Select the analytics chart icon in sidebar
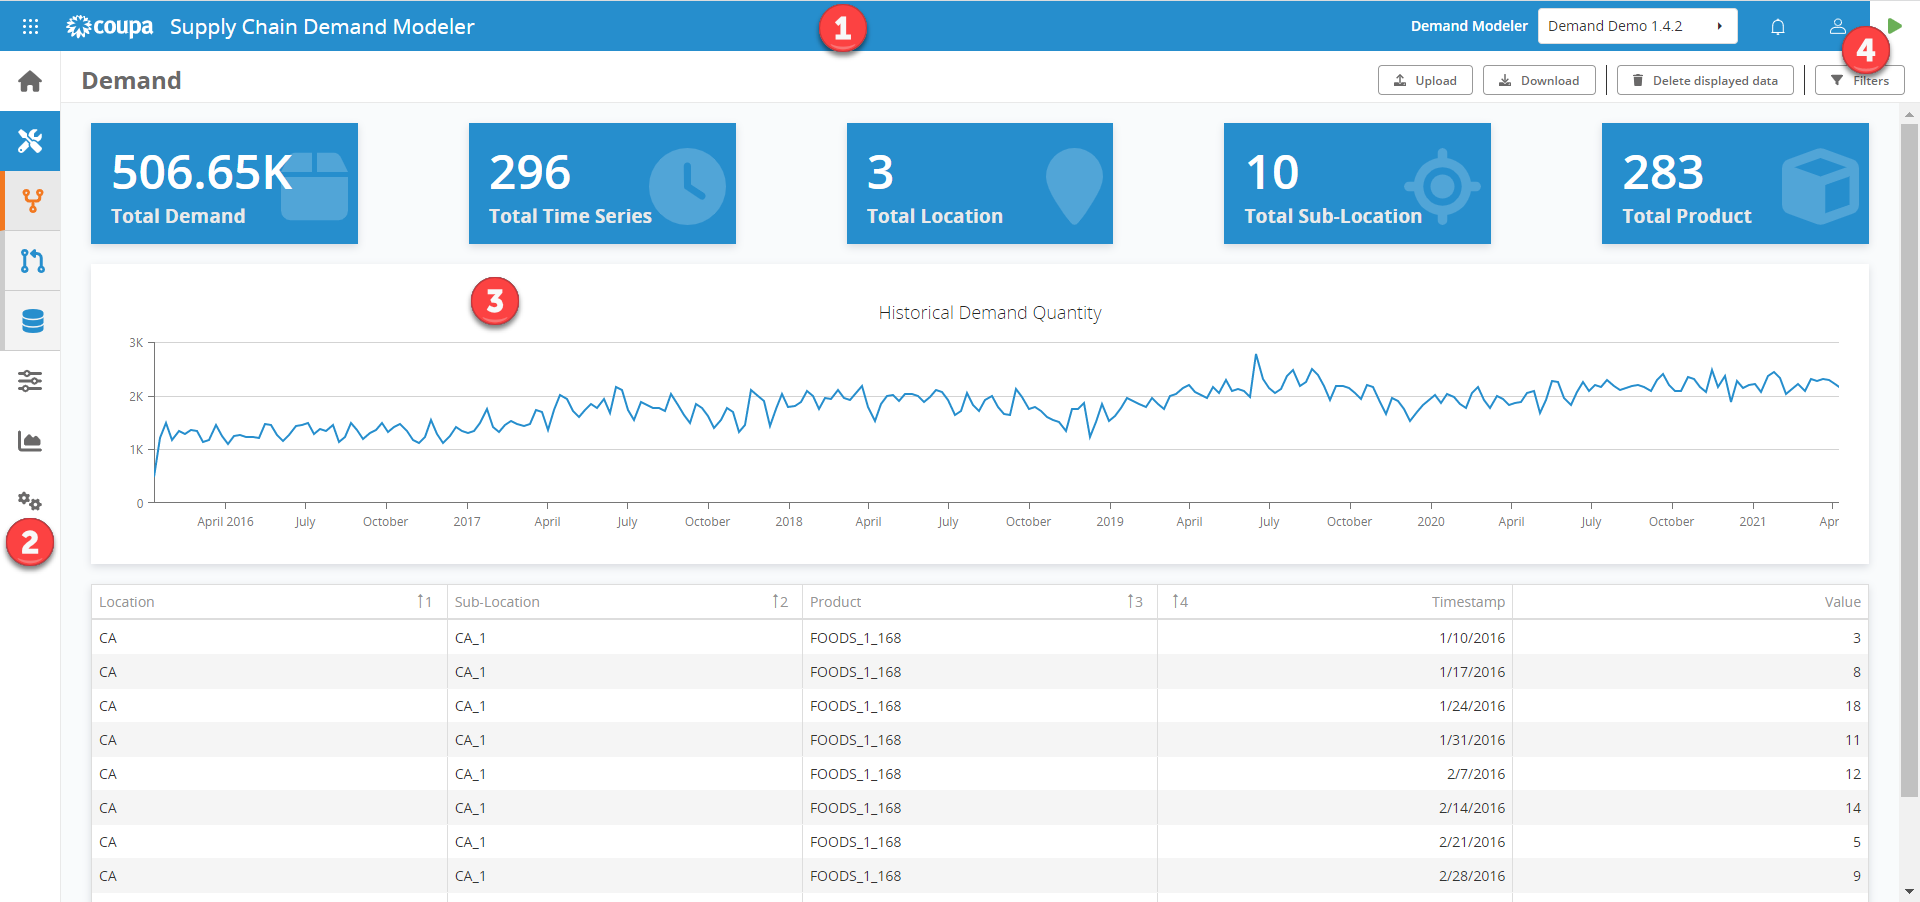Viewport: 1920px width, 902px height. (30, 441)
